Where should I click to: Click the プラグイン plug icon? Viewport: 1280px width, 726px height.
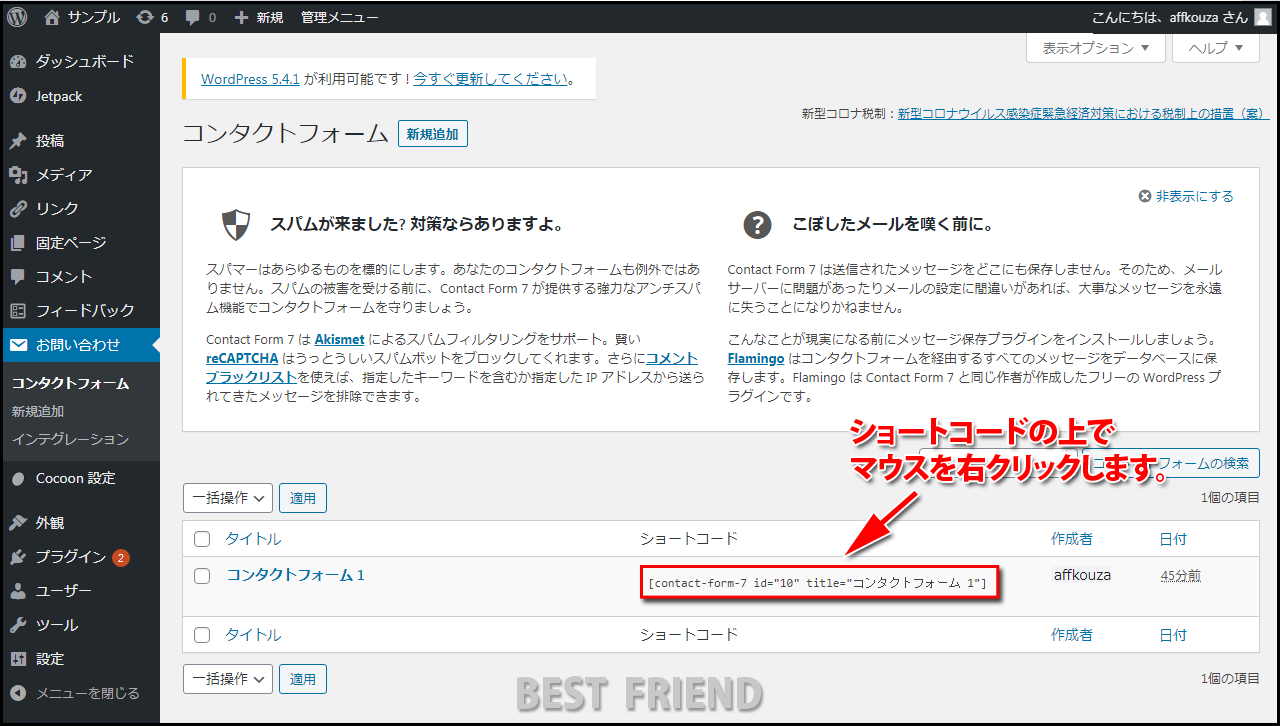[18, 557]
